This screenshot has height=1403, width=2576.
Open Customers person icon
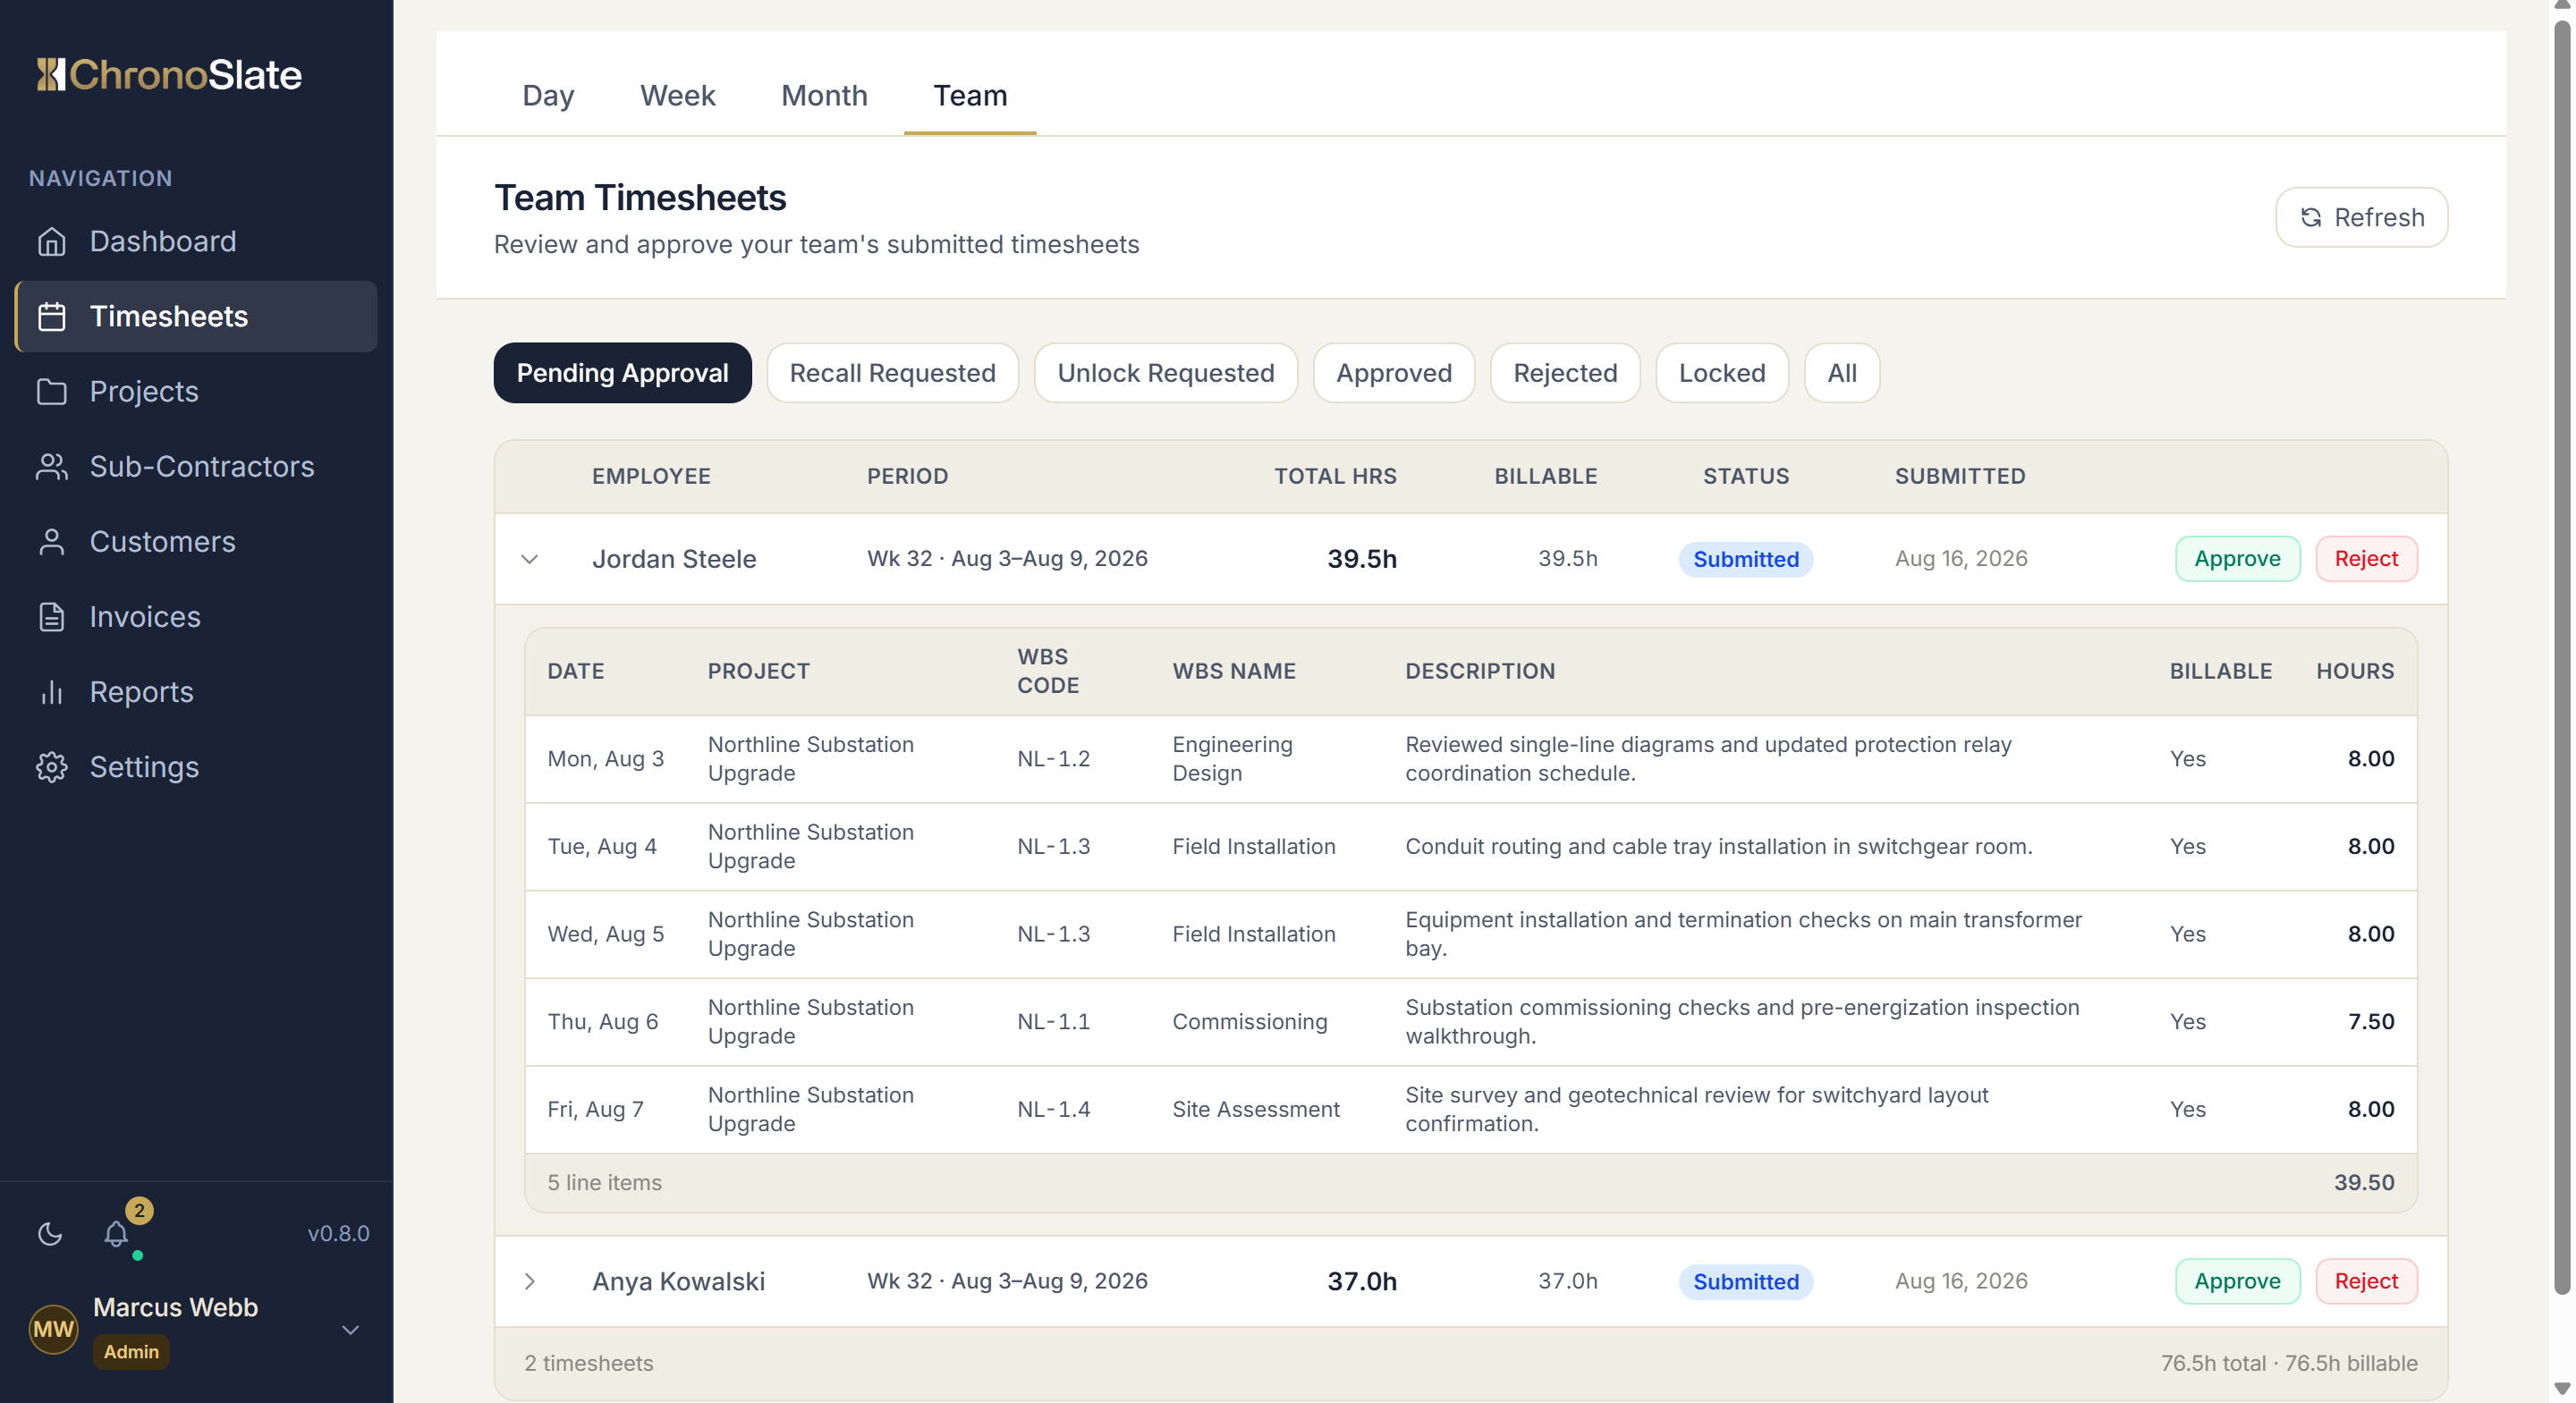click(52, 541)
